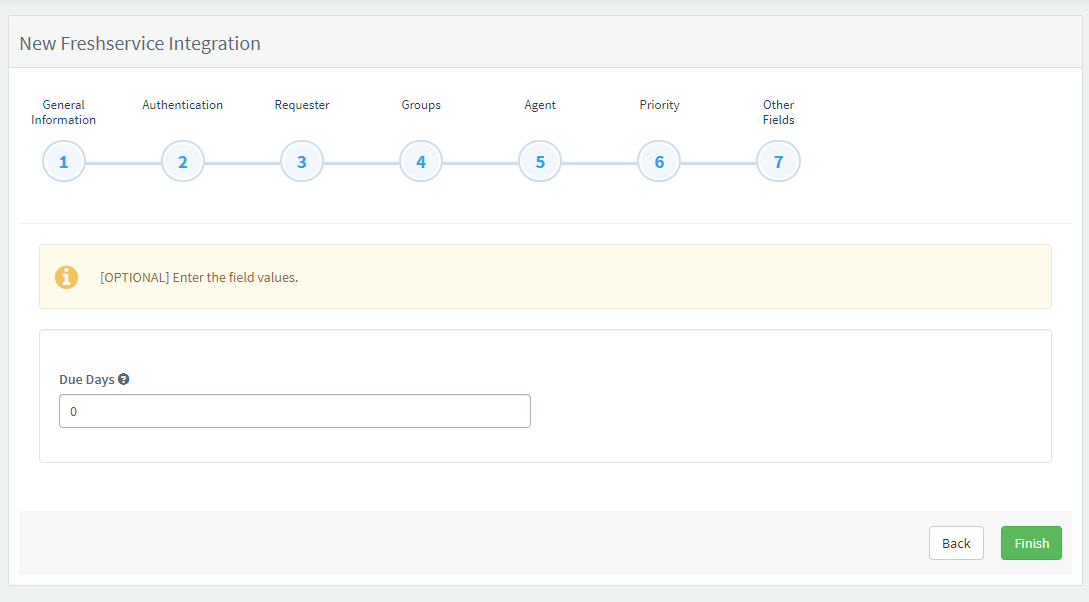Go to step 1 General Information
The image size is (1089, 602).
pyautogui.click(x=64, y=162)
